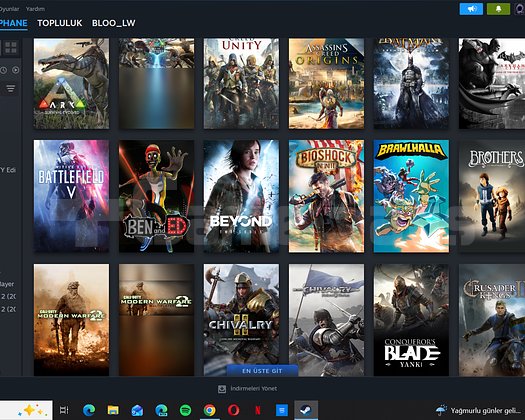Launch Spotify from the taskbar

[185, 410]
